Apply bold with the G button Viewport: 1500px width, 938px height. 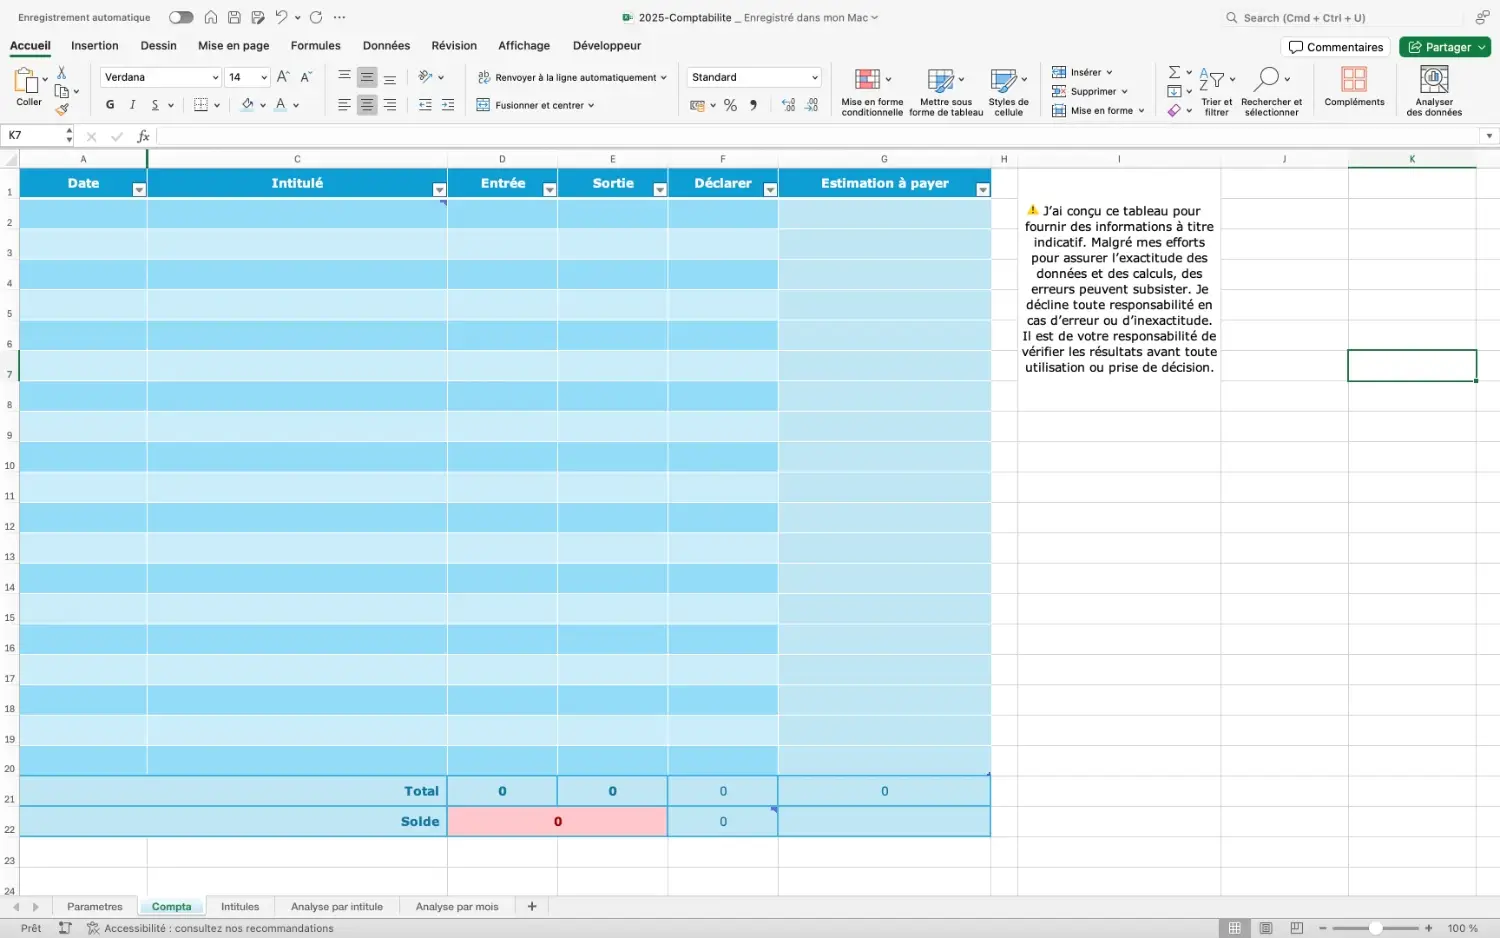(110, 105)
